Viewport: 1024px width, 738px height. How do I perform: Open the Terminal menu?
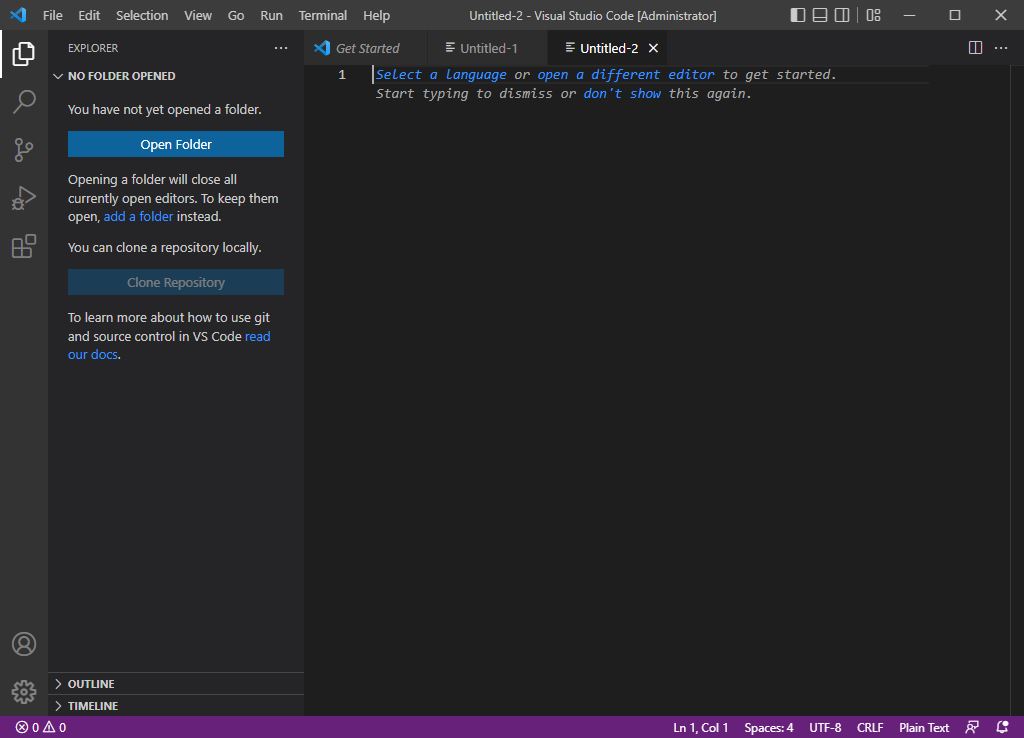(323, 15)
